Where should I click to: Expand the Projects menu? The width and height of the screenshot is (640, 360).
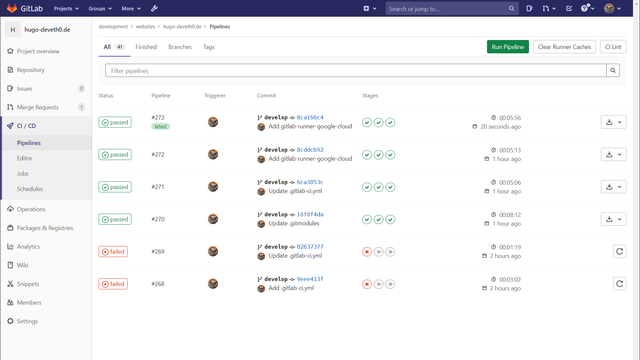[66, 8]
